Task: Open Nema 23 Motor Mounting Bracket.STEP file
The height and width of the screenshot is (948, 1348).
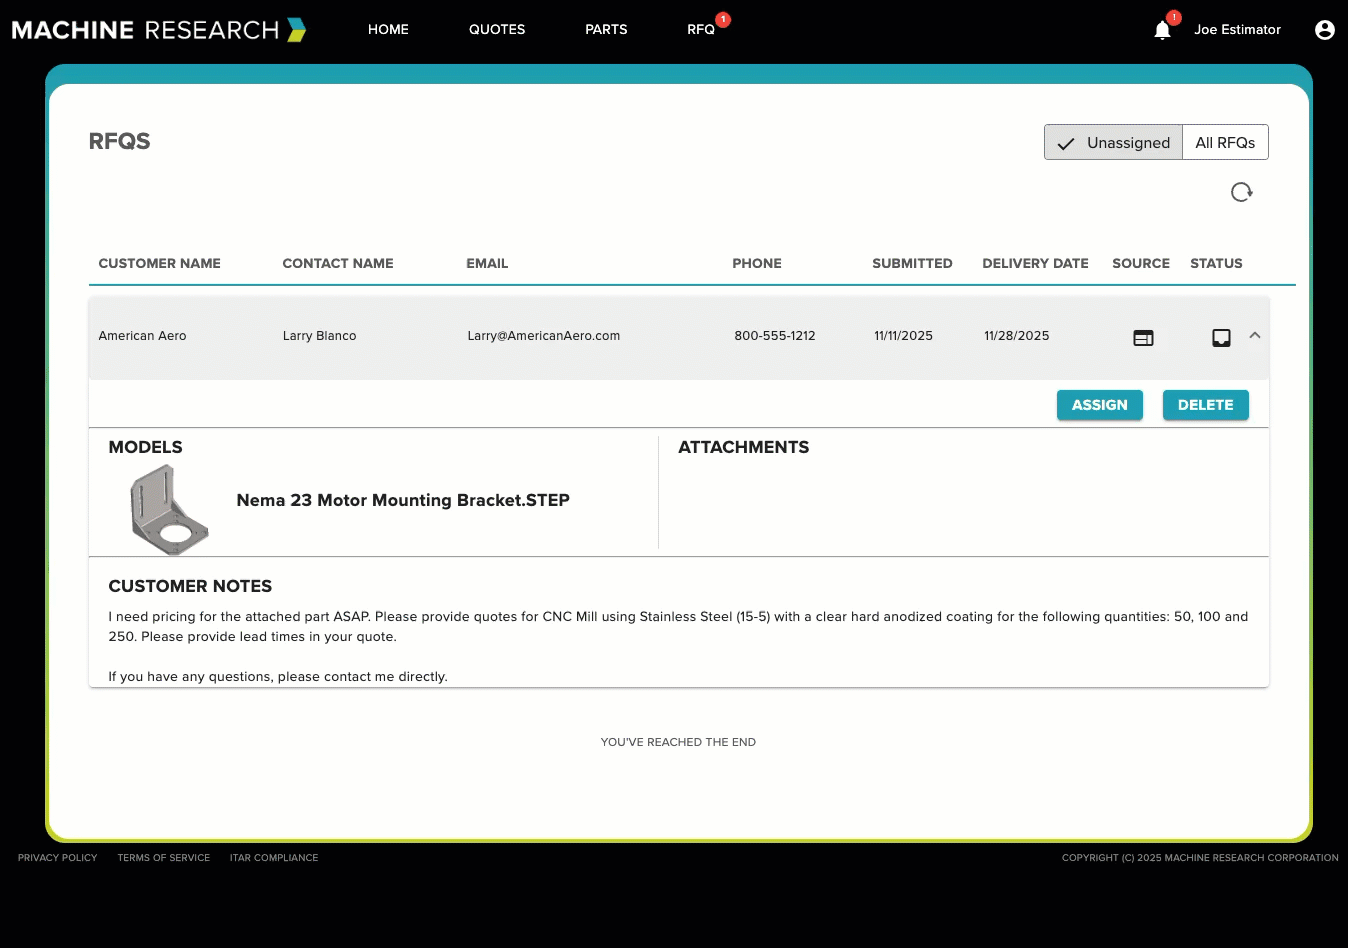Action: coord(403,500)
